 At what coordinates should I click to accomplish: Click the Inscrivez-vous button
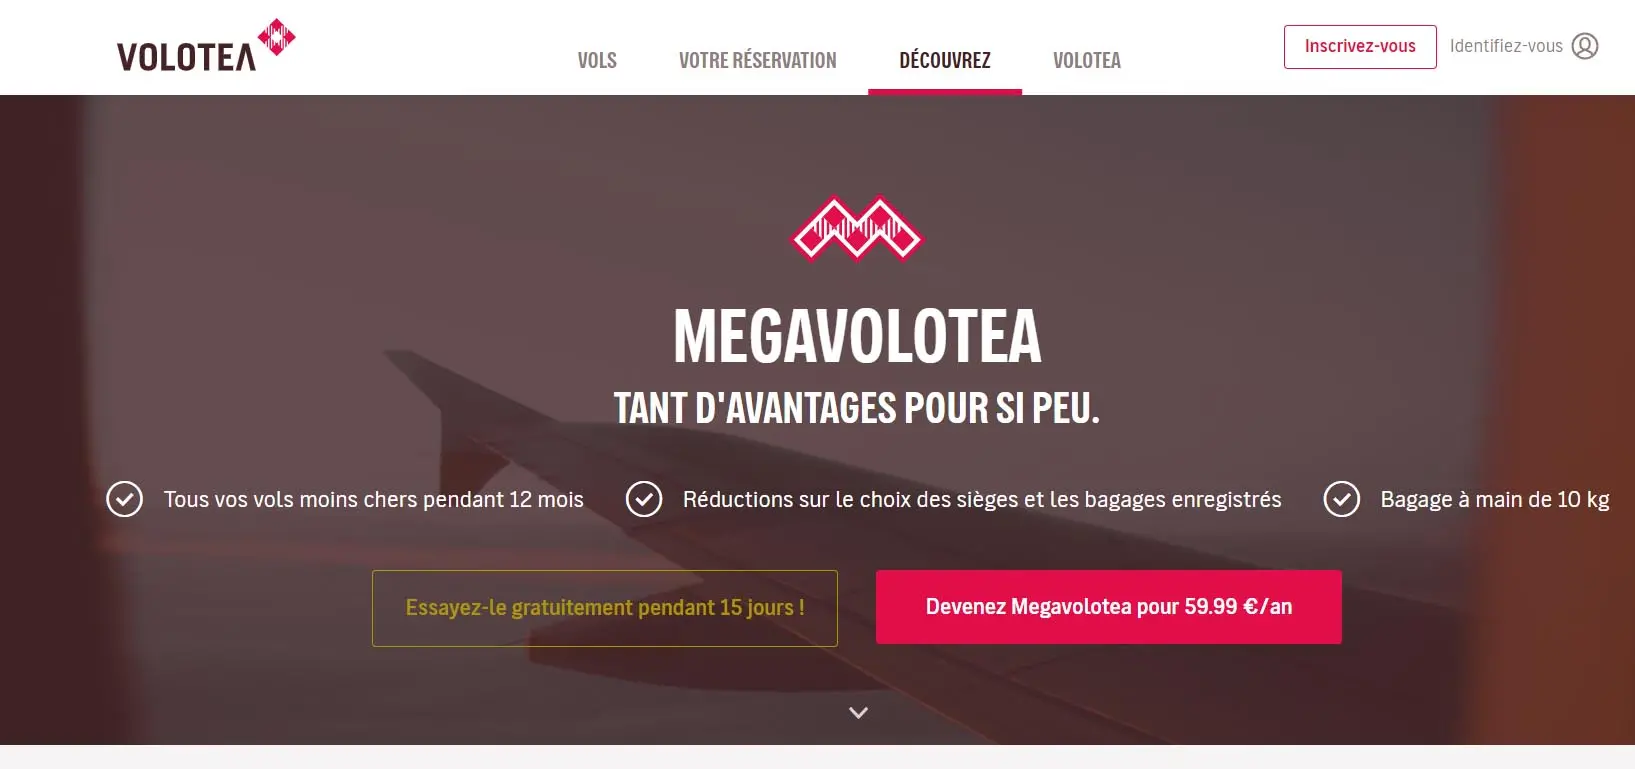click(x=1360, y=47)
